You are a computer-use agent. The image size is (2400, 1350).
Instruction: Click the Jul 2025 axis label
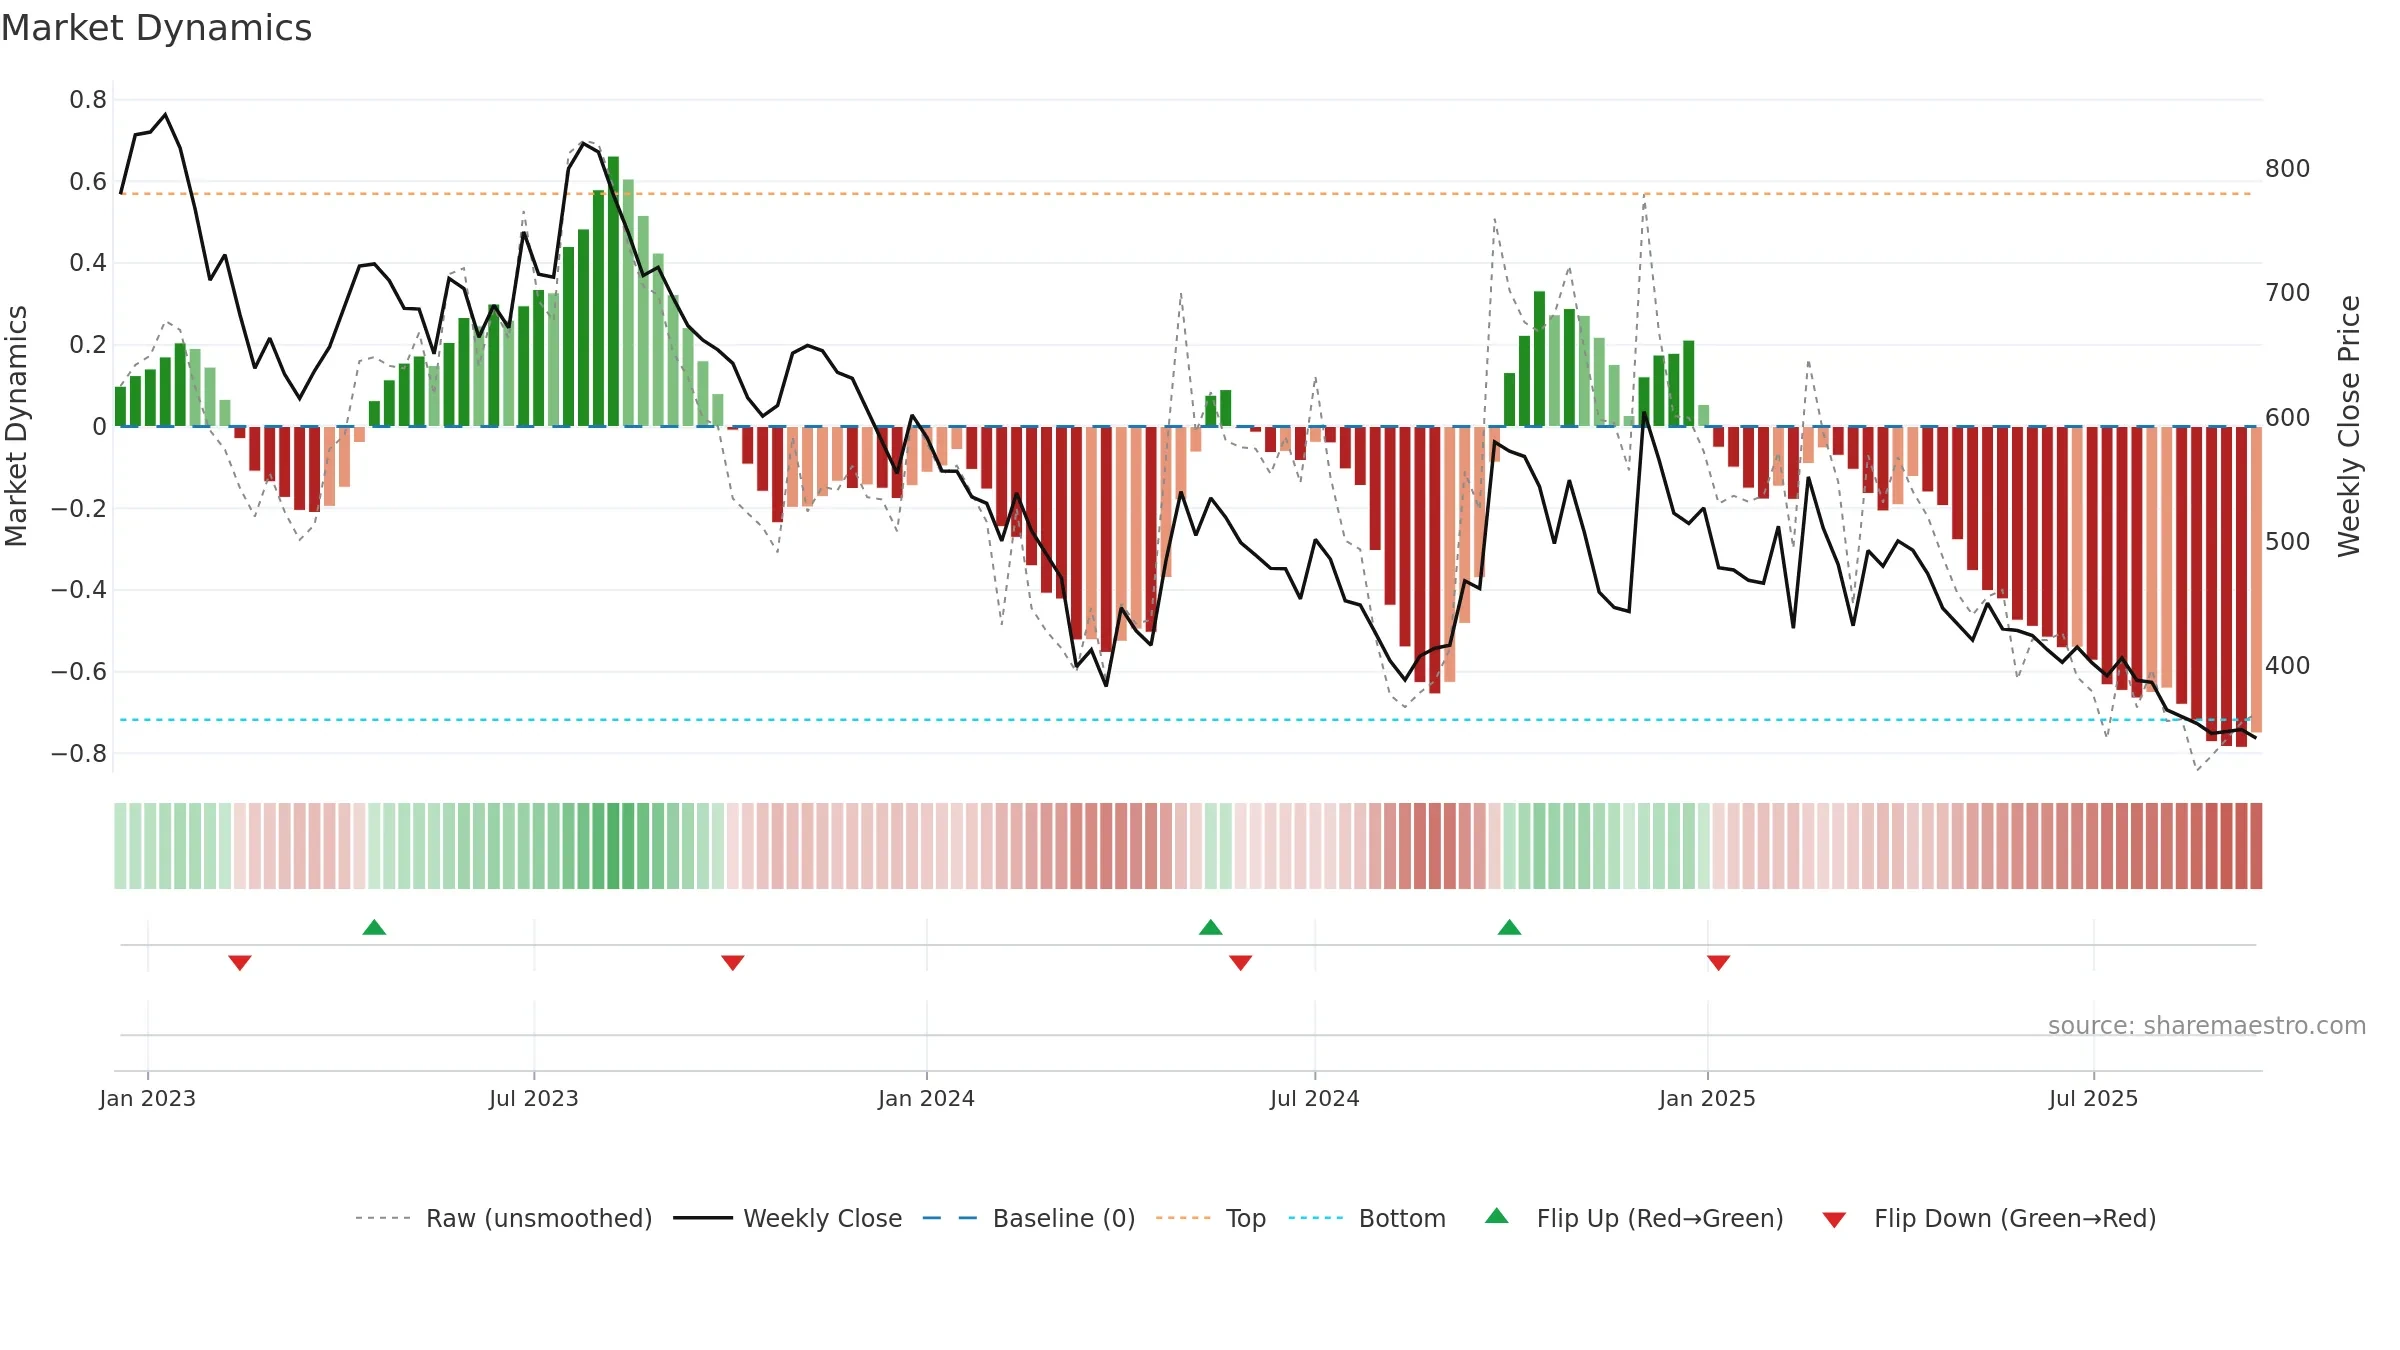pos(2094,1098)
